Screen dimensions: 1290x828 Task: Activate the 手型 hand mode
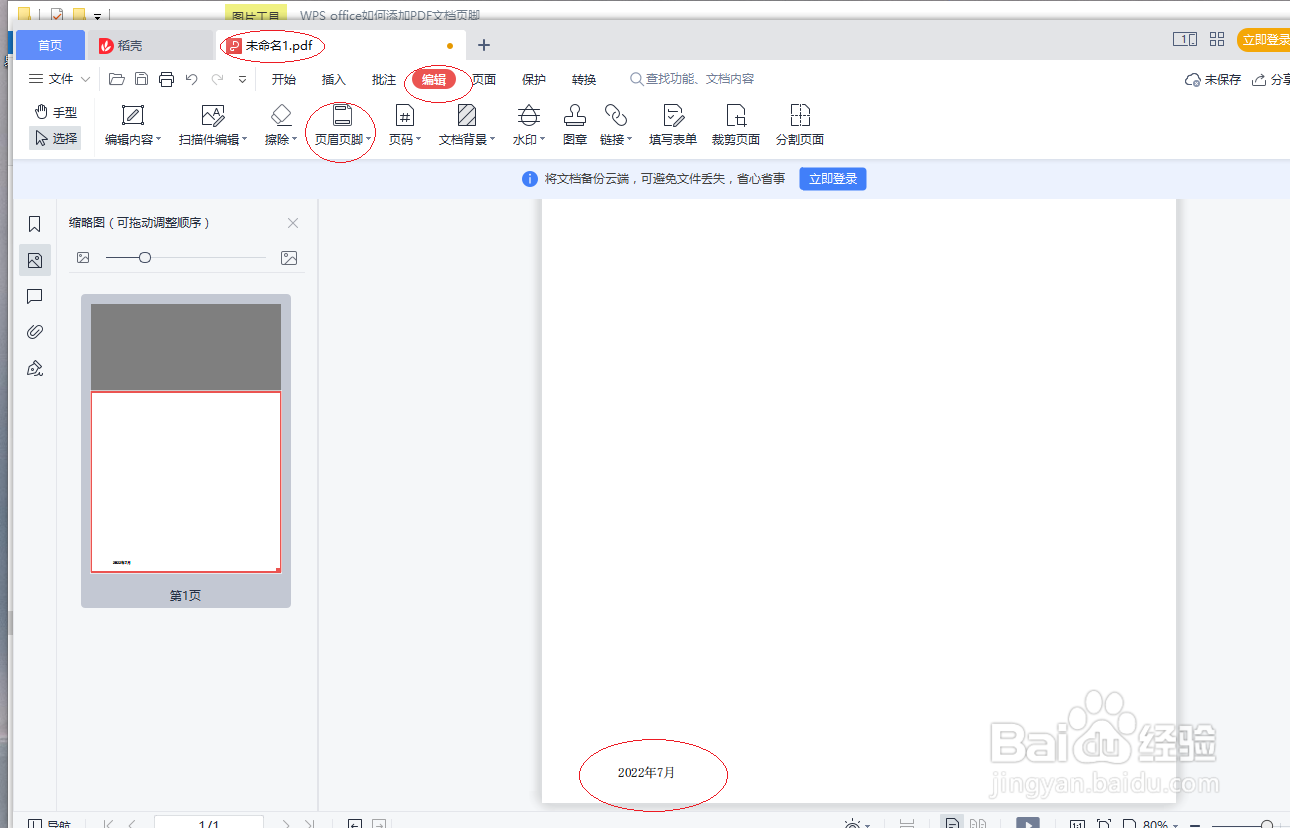(56, 112)
